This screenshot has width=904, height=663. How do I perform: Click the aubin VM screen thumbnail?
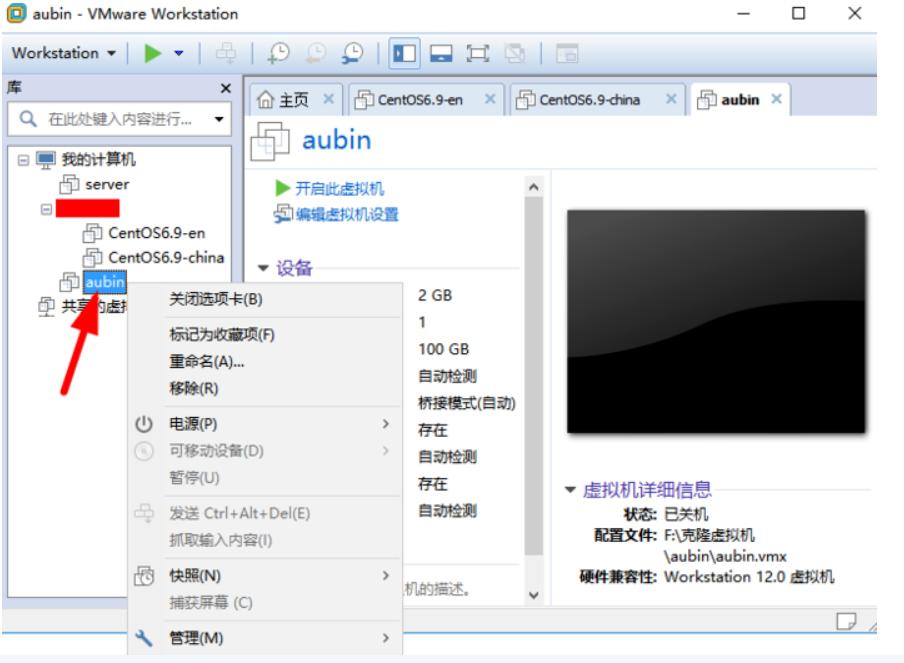(x=716, y=321)
